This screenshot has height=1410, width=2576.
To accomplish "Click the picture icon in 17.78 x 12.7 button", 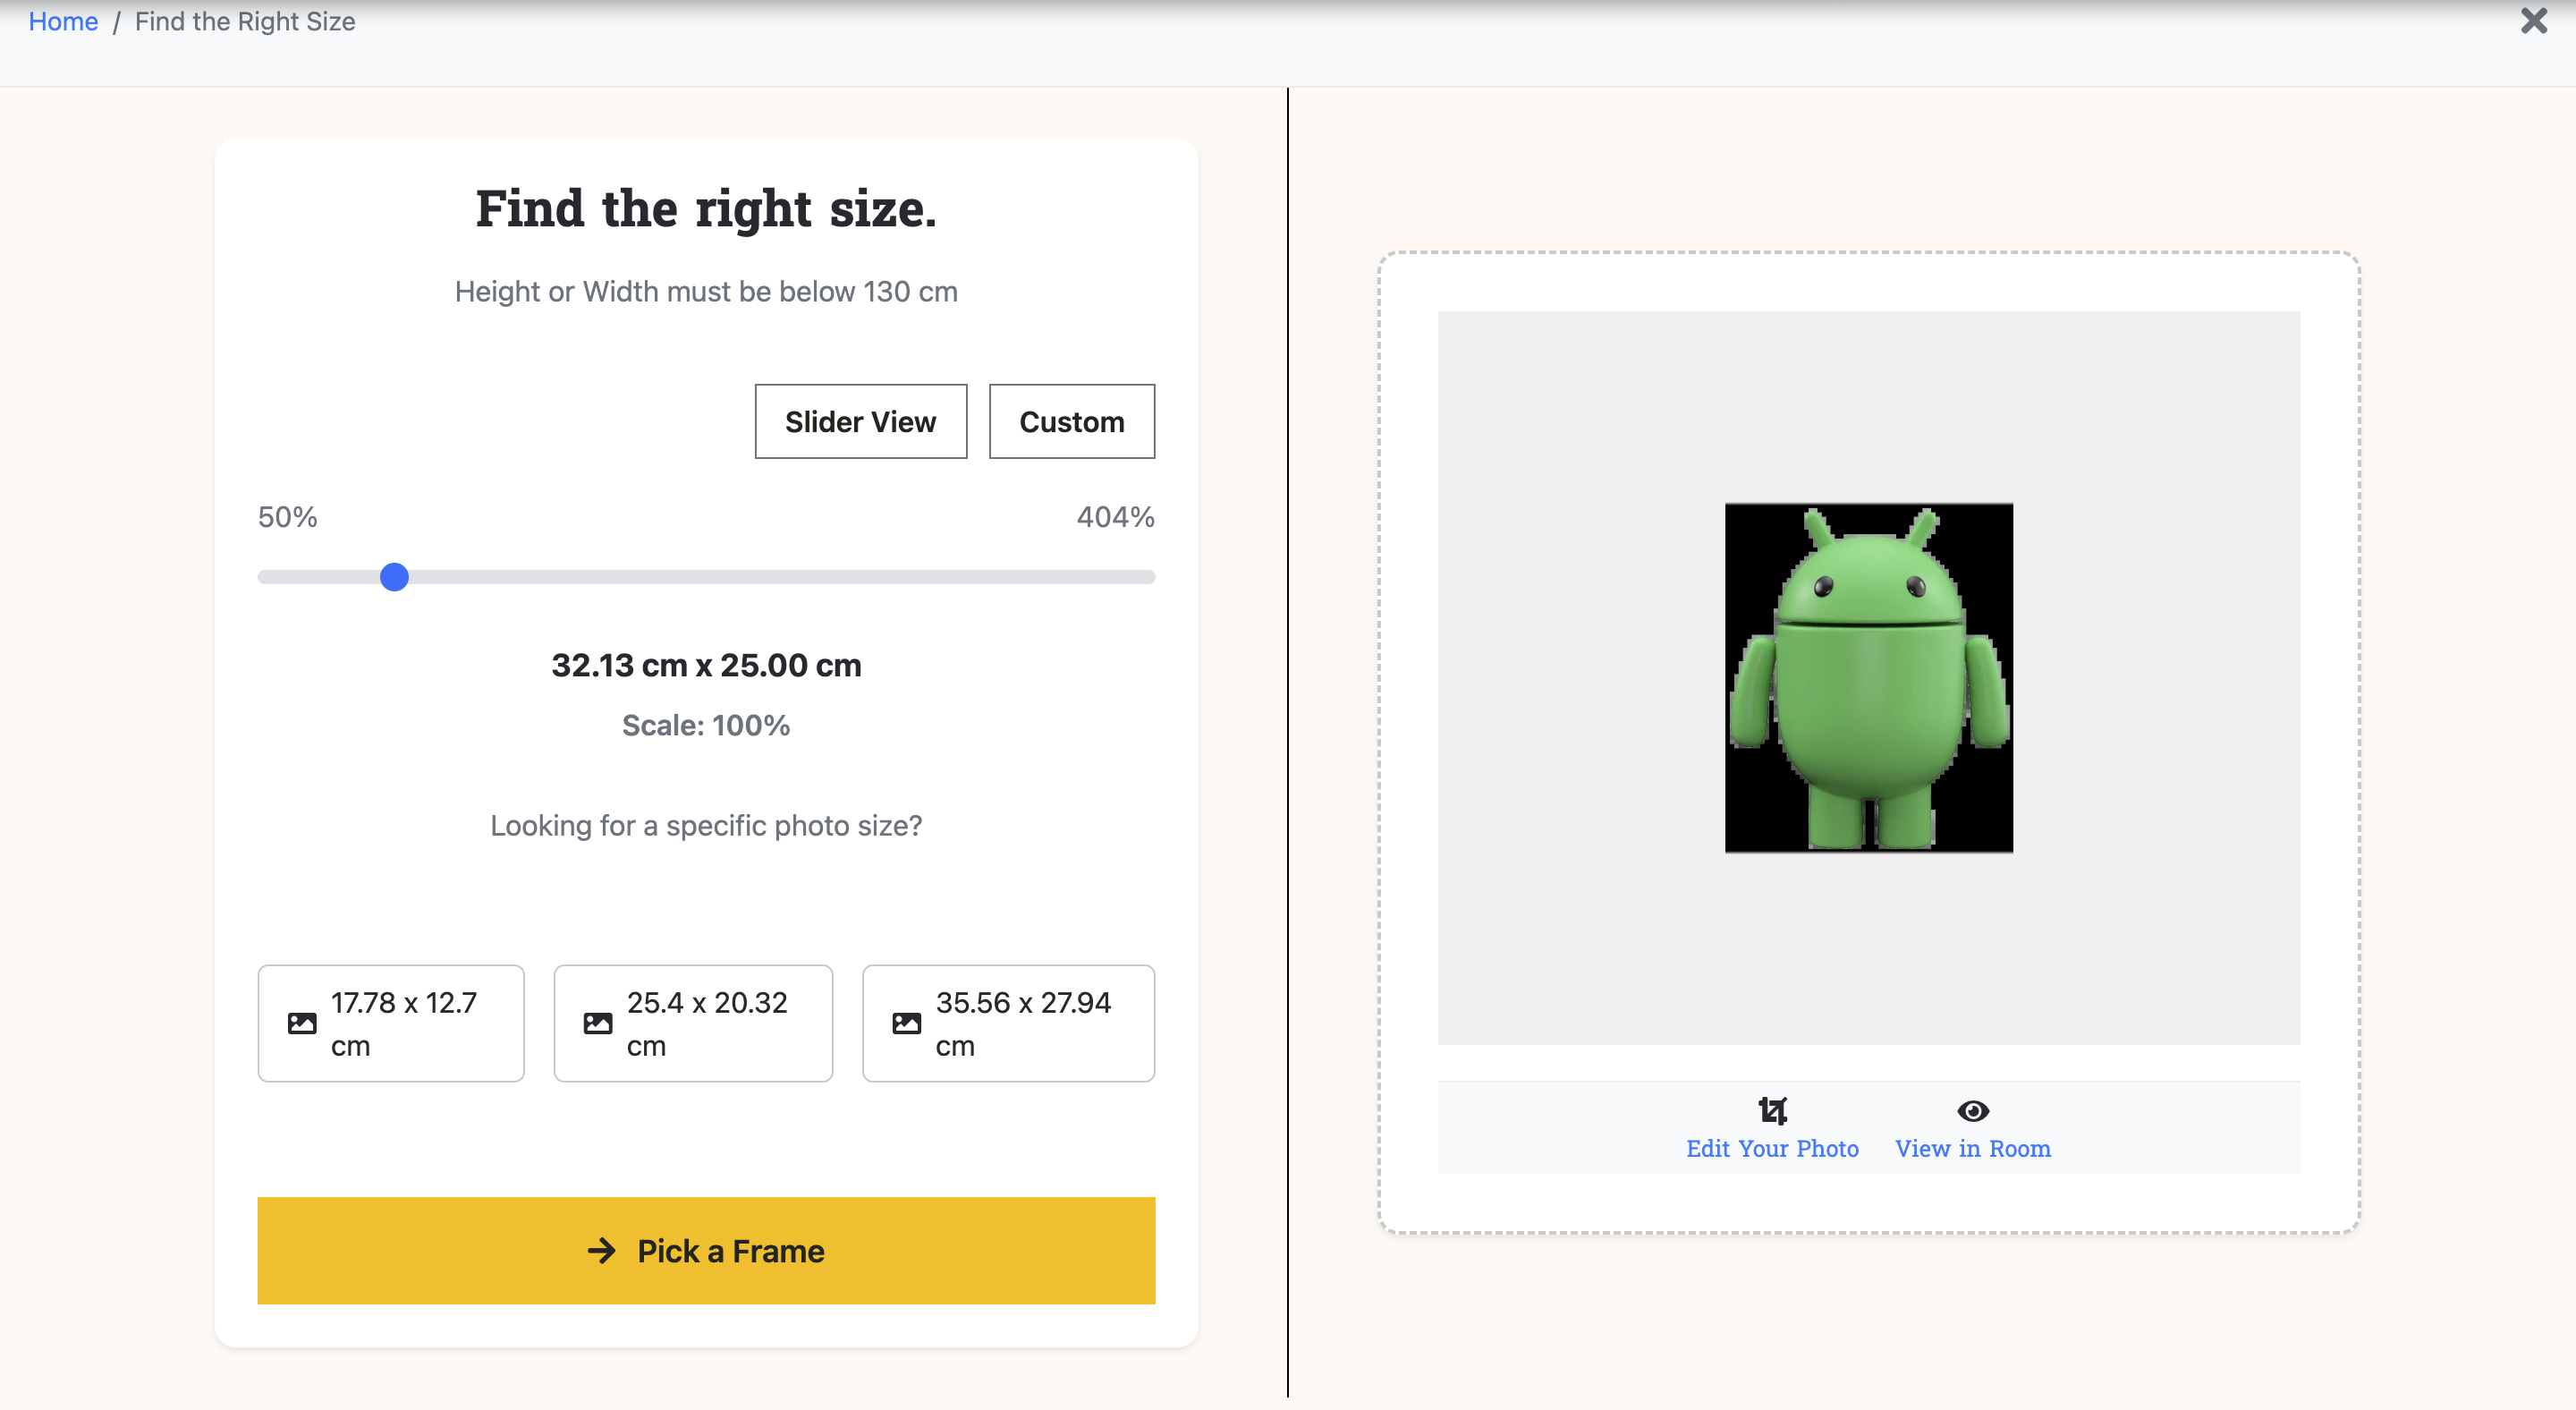I will click(302, 1023).
